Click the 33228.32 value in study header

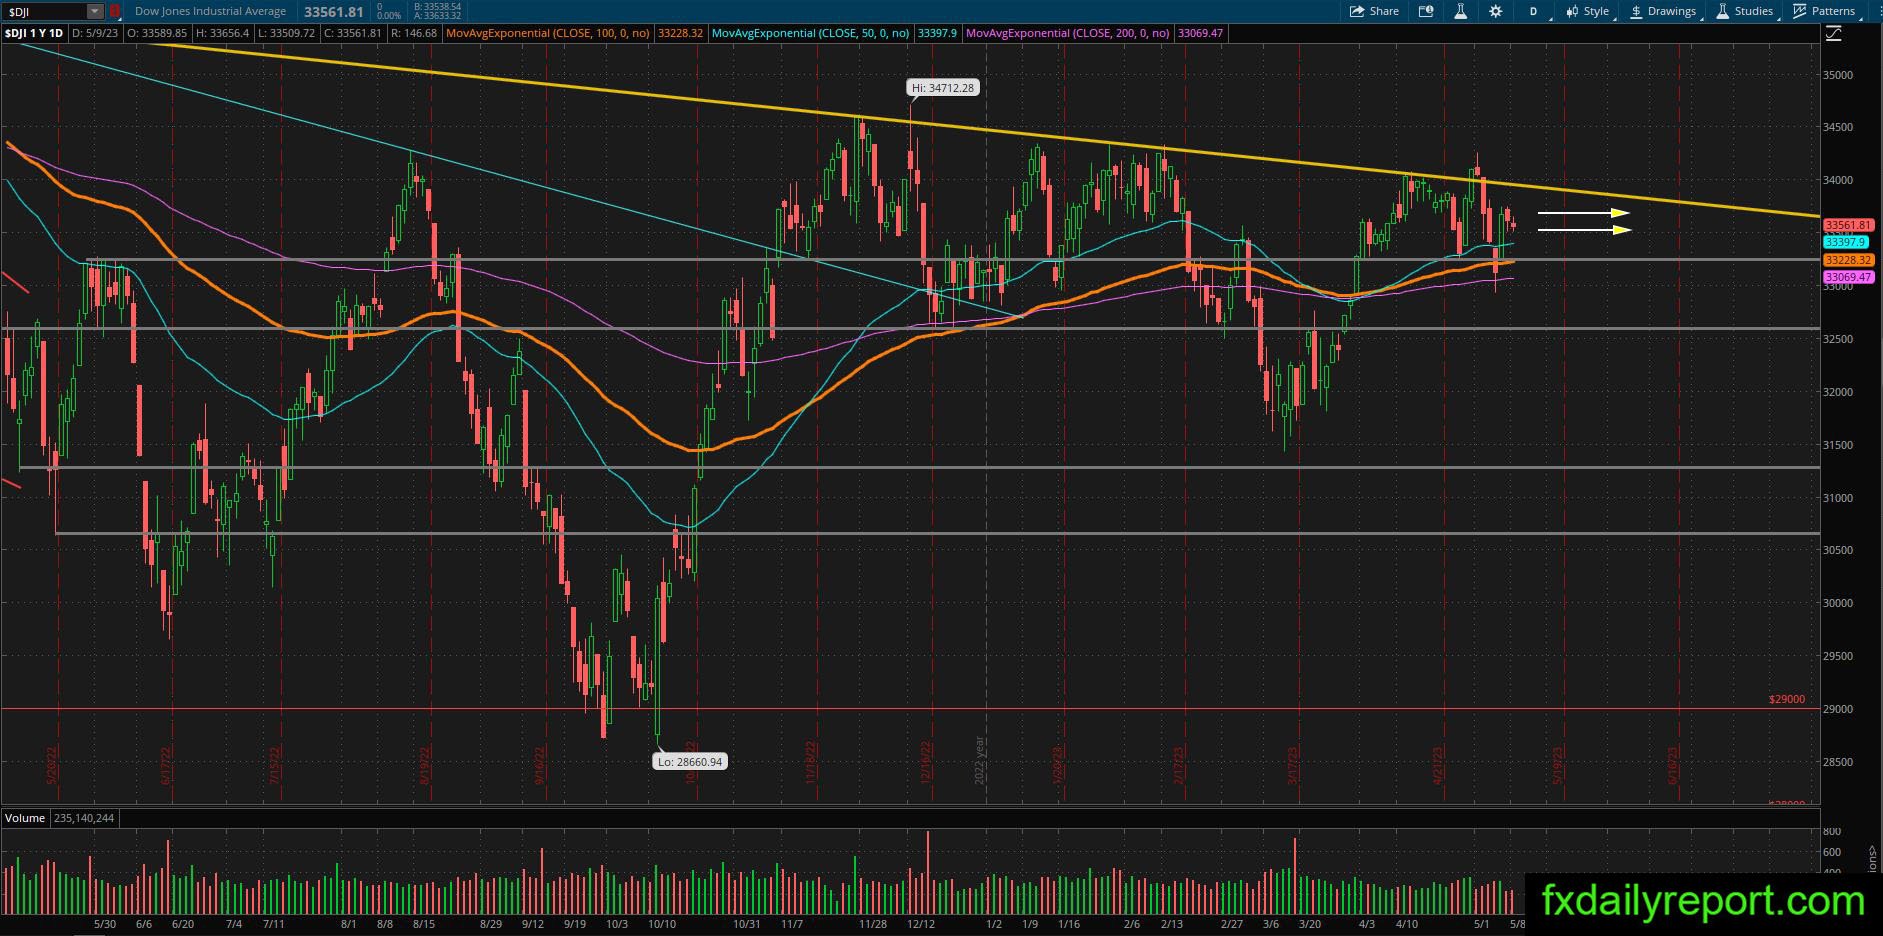click(x=681, y=33)
